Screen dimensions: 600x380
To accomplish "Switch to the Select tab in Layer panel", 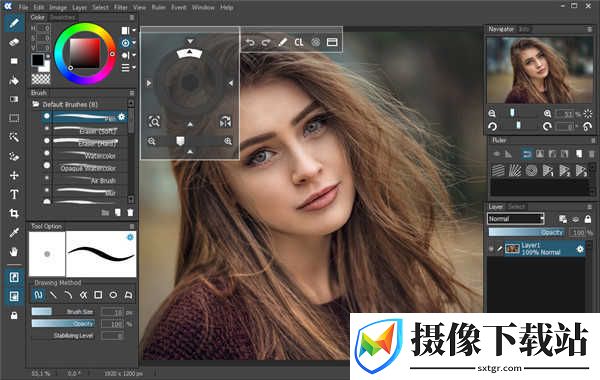I will tap(516, 207).
